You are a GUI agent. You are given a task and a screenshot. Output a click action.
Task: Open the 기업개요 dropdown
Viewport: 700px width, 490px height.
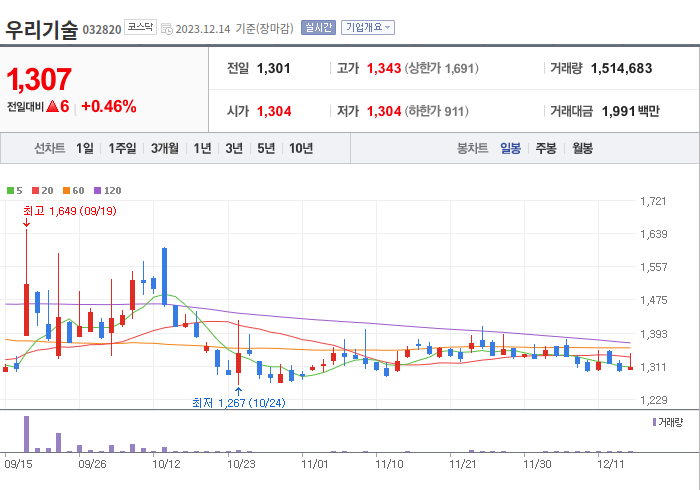368,28
